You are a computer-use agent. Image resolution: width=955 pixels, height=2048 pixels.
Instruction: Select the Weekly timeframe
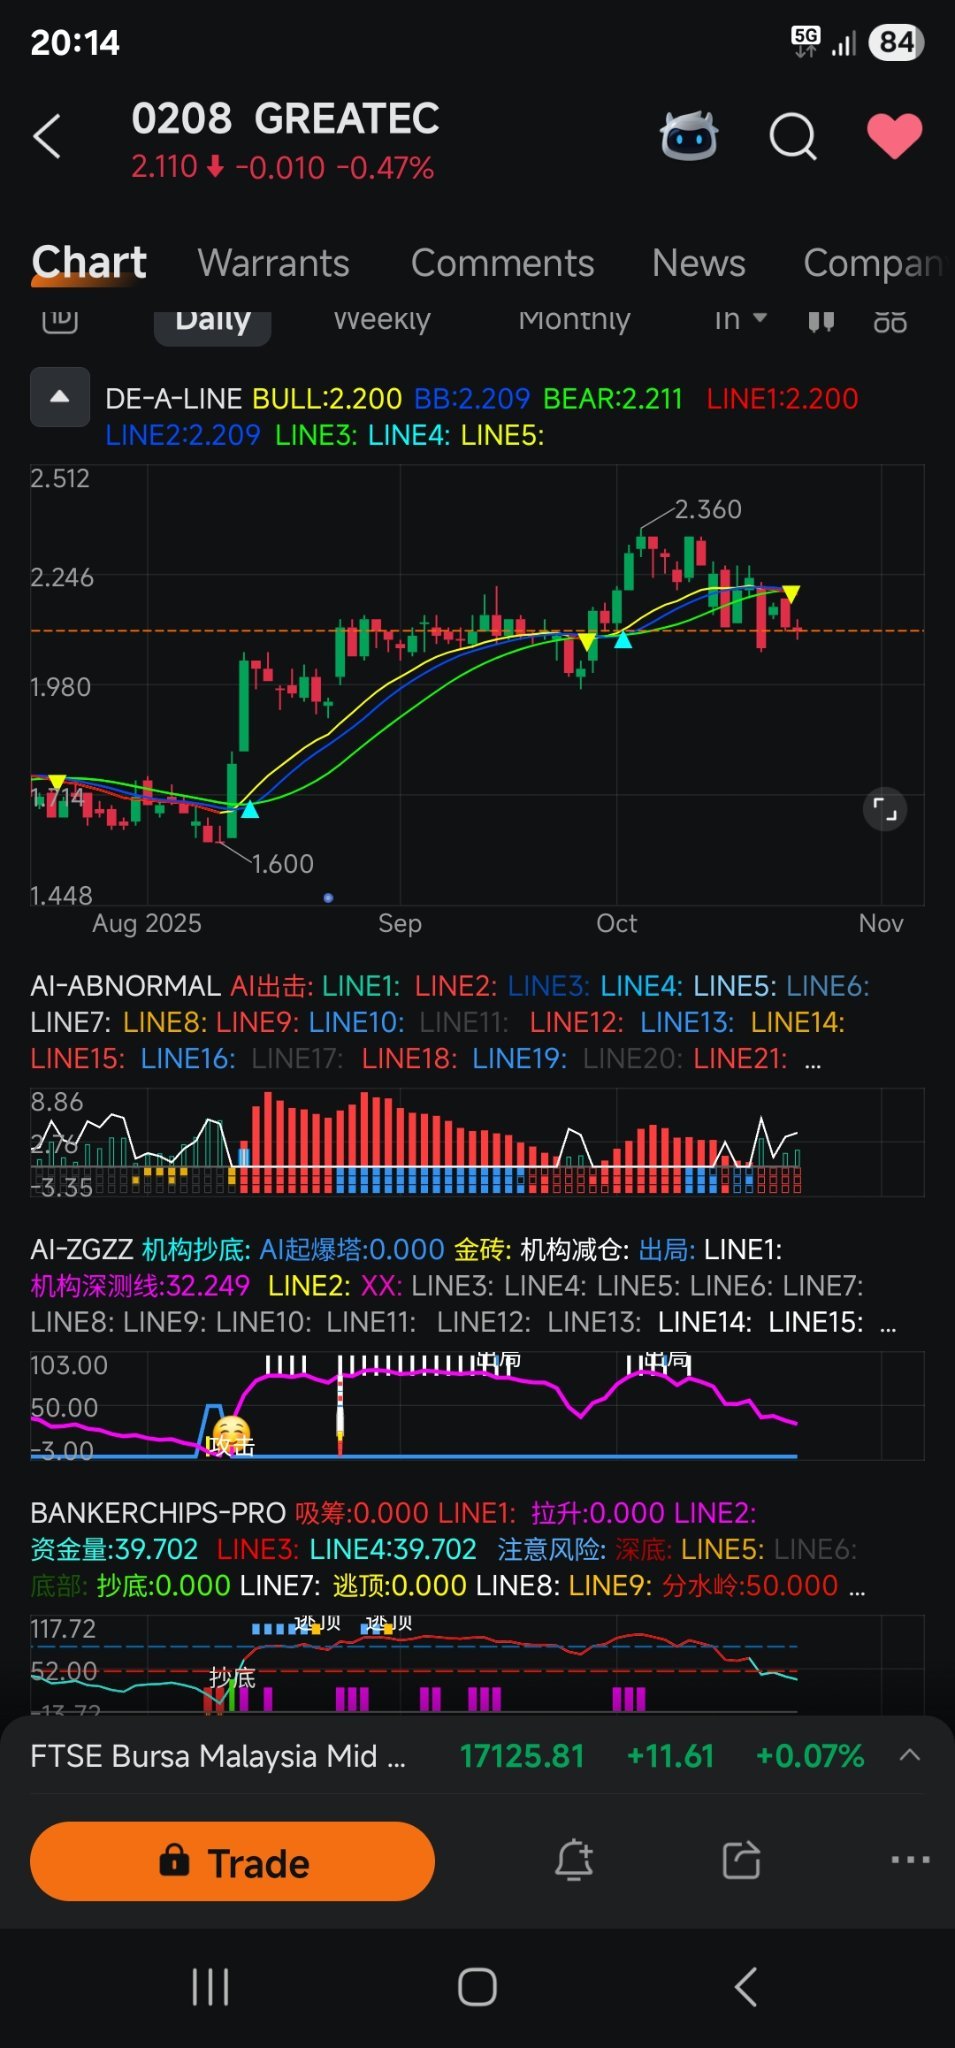(x=382, y=320)
